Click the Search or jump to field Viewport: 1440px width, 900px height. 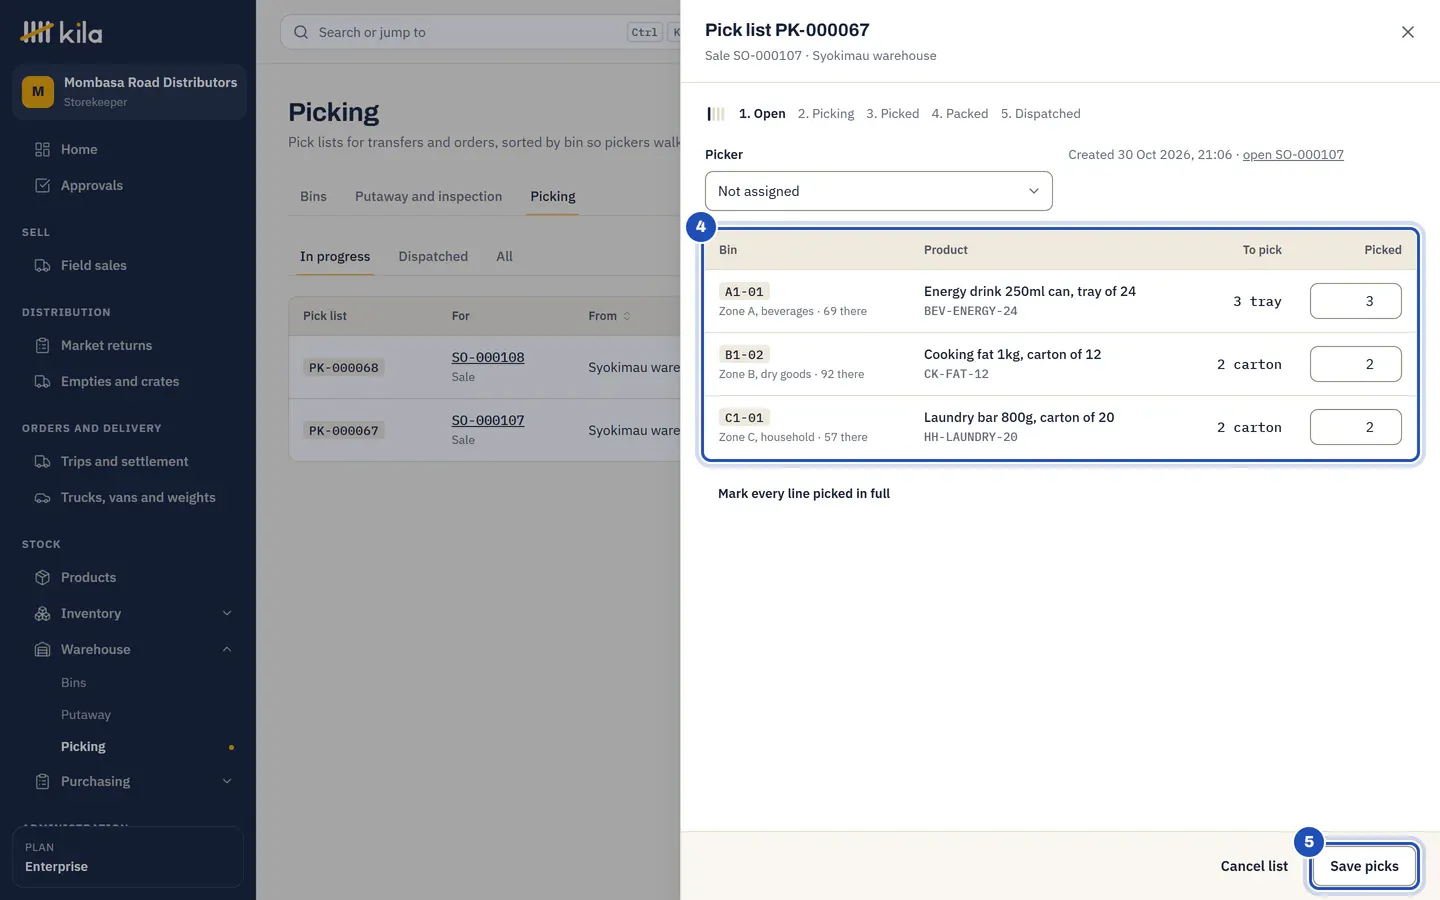(x=480, y=32)
